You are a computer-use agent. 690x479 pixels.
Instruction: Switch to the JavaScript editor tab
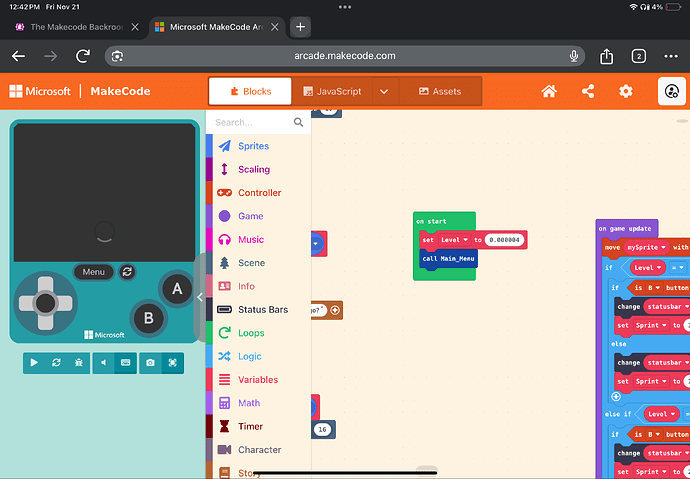coord(332,91)
